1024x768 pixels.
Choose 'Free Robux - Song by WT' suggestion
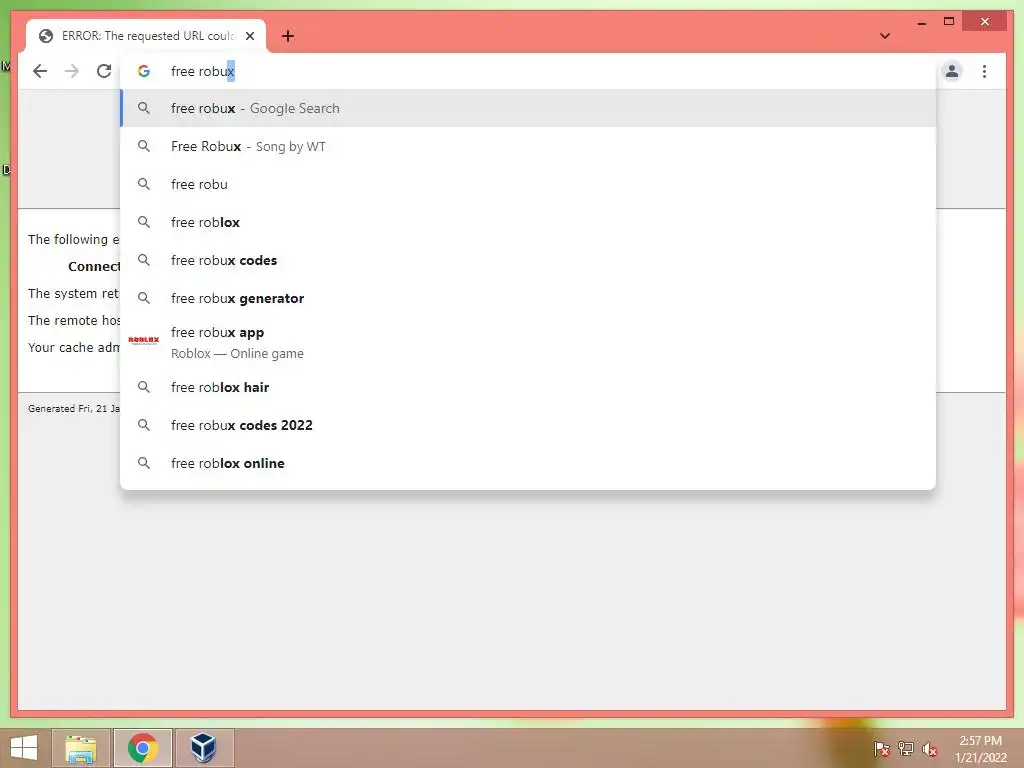(x=528, y=146)
